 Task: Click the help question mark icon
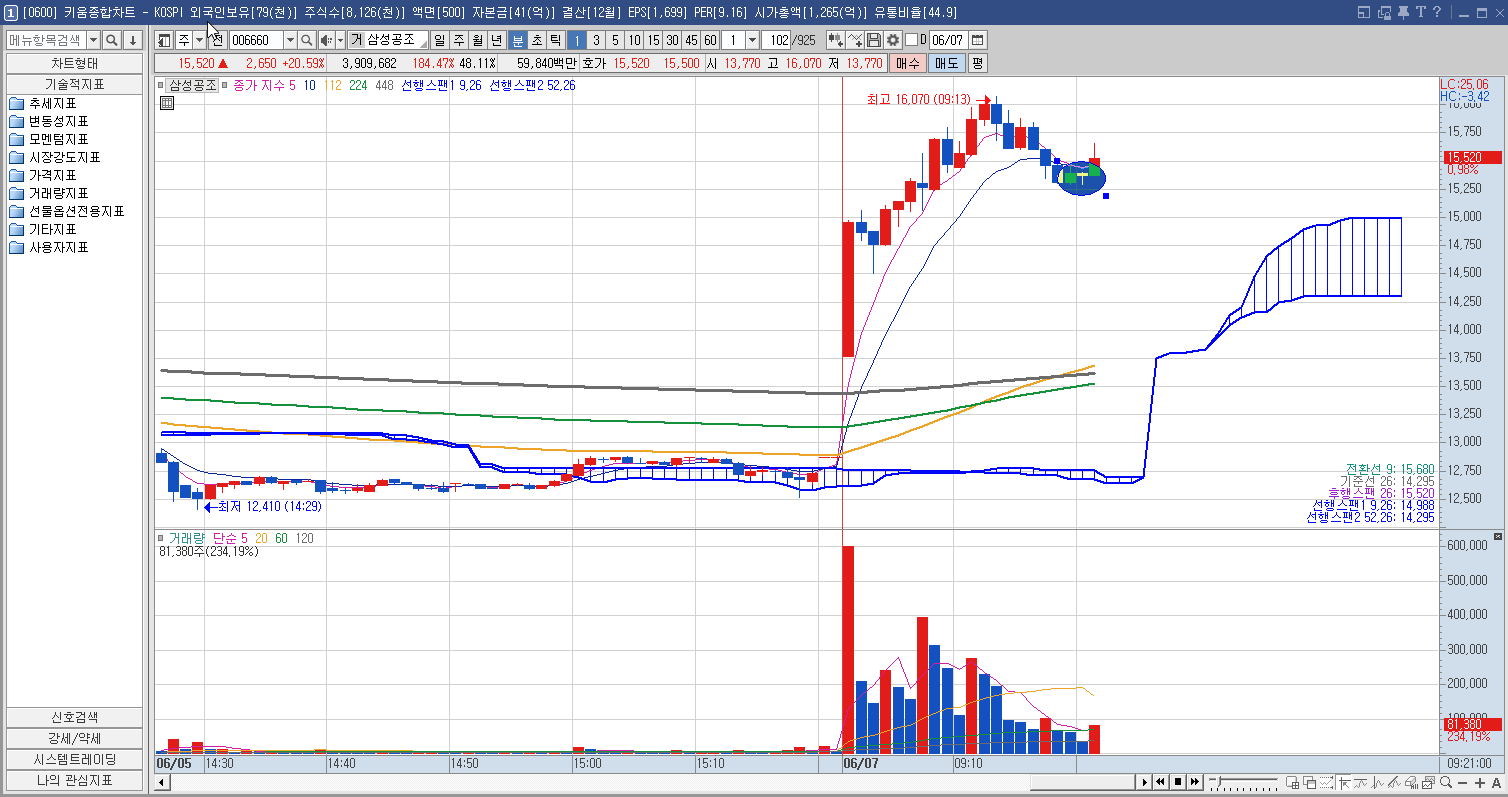tap(1437, 12)
